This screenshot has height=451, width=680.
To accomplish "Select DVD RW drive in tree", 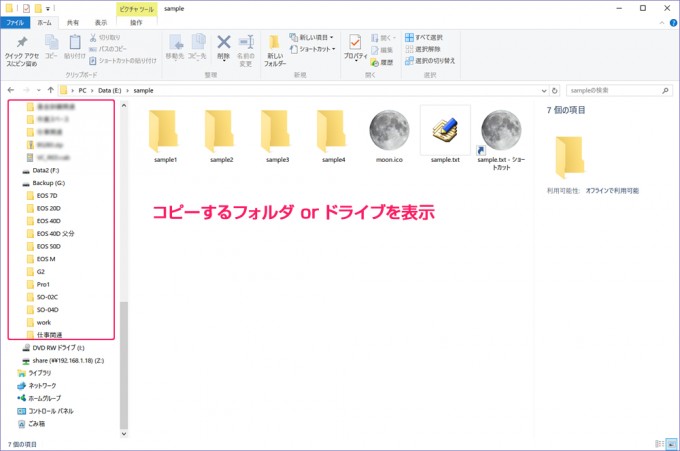I will tap(54, 348).
